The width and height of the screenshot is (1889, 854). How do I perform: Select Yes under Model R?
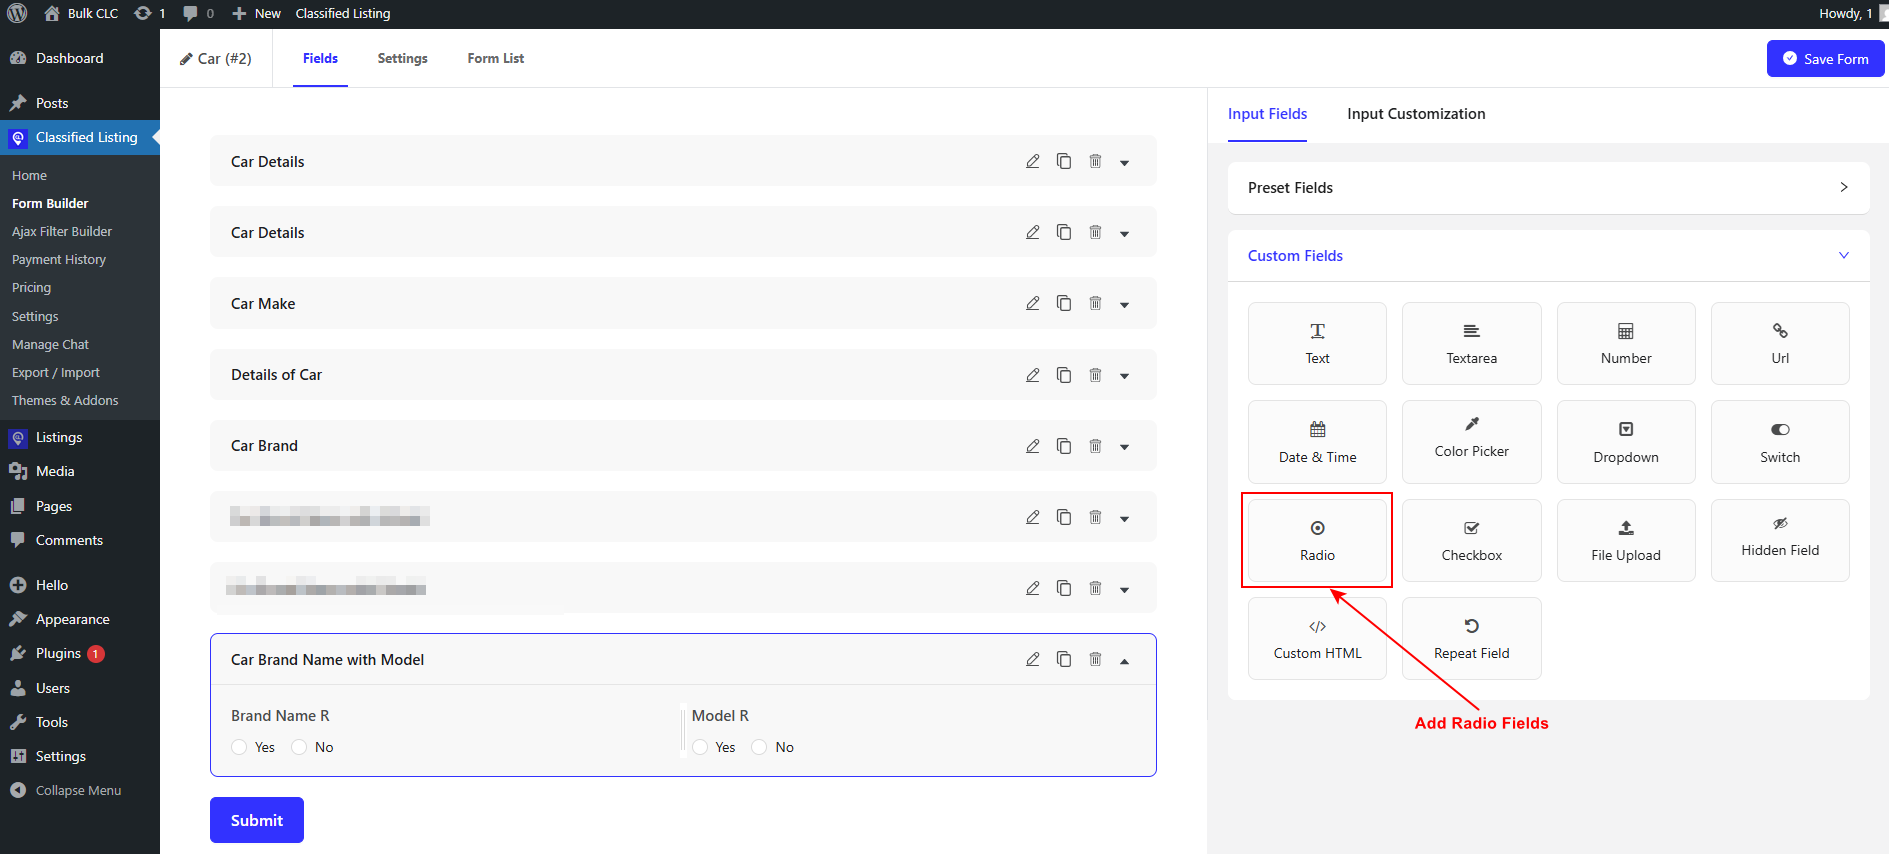click(x=700, y=747)
